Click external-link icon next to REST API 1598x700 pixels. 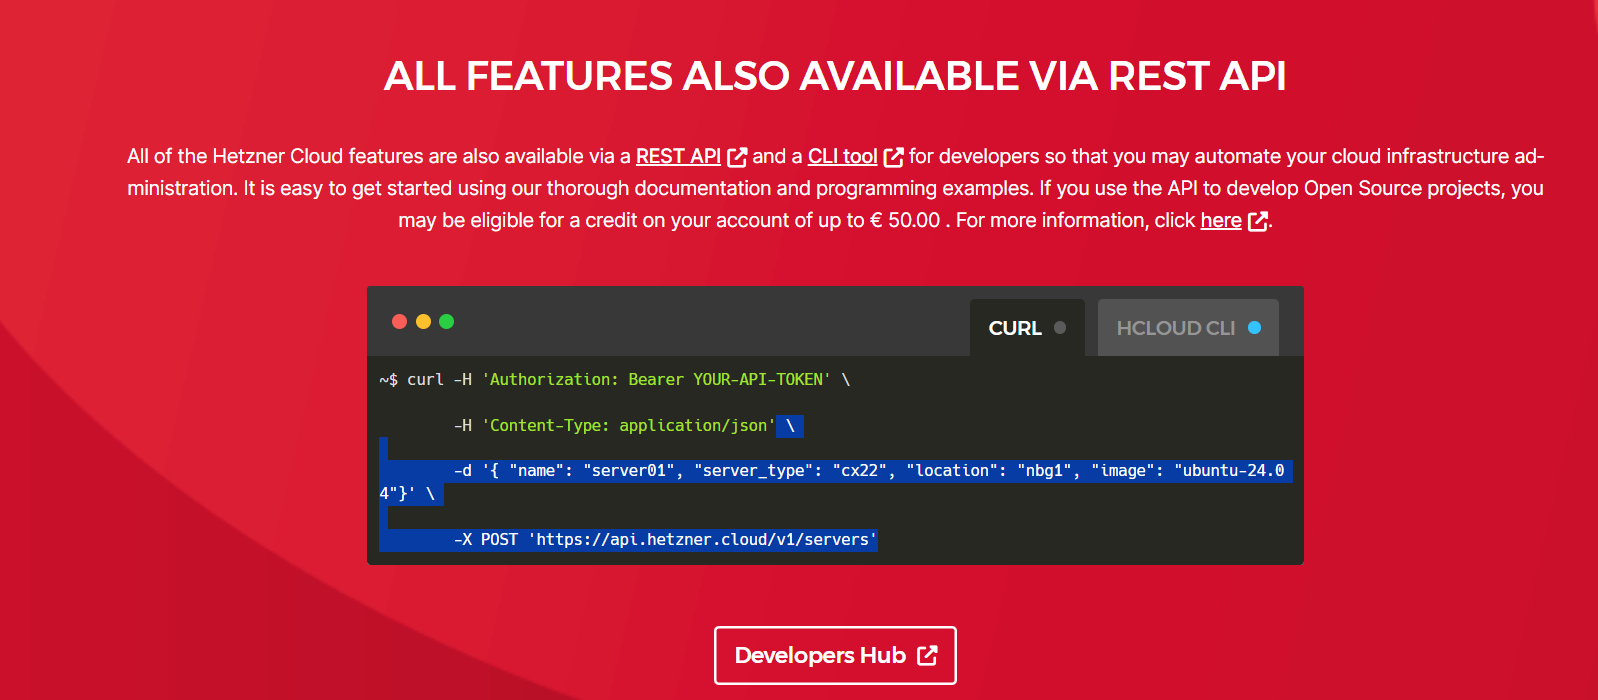737,157
